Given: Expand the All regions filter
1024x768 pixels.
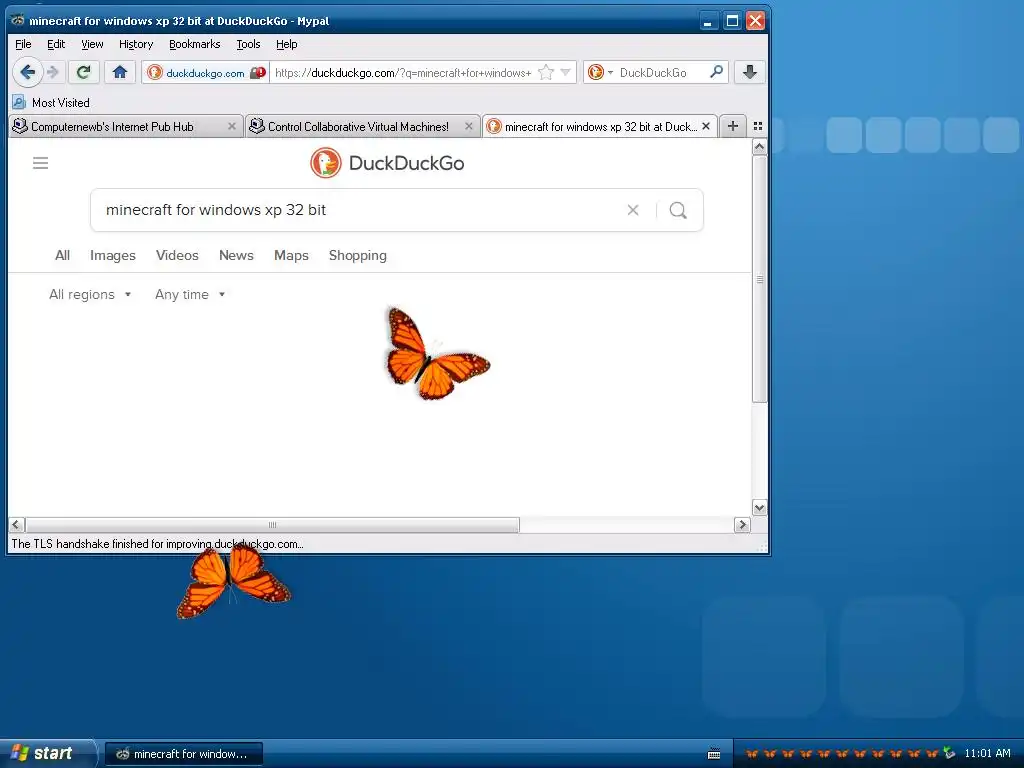Looking at the screenshot, I should pyautogui.click(x=90, y=295).
